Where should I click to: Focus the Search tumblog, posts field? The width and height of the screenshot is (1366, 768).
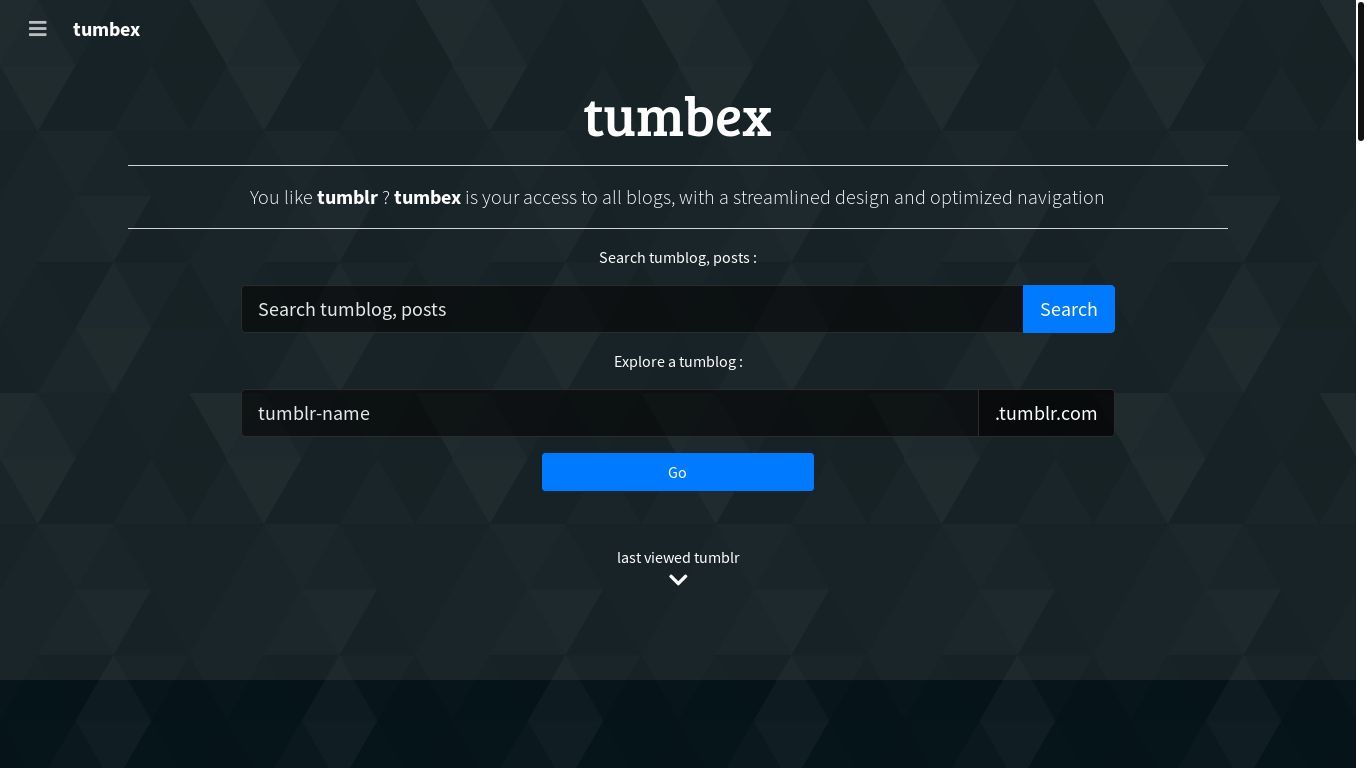pyautogui.click(x=632, y=309)
